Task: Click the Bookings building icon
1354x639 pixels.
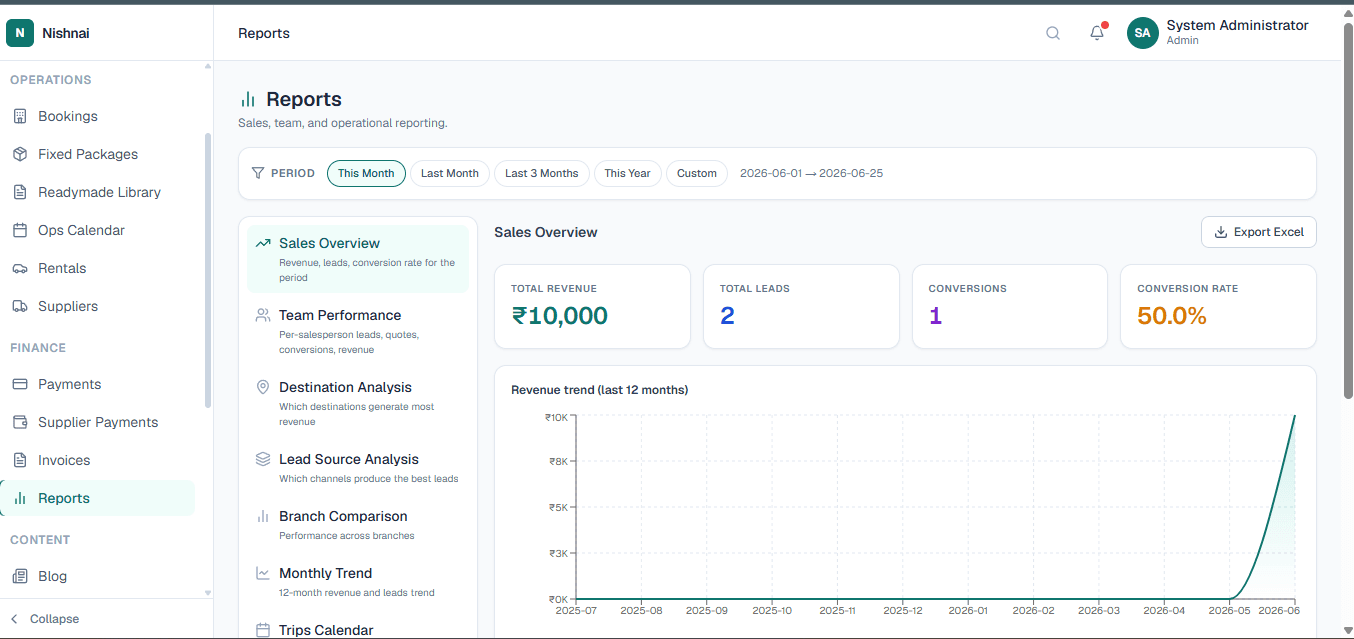Action: tap(20, 116)
